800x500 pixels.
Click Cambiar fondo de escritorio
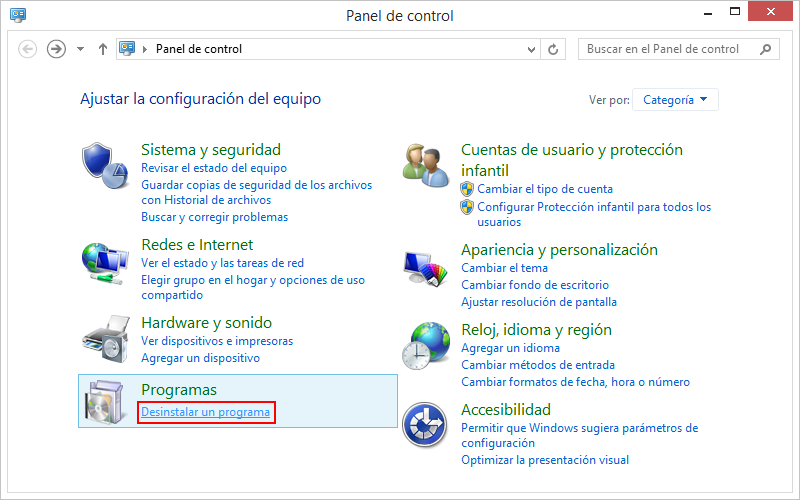pos(535,285)
